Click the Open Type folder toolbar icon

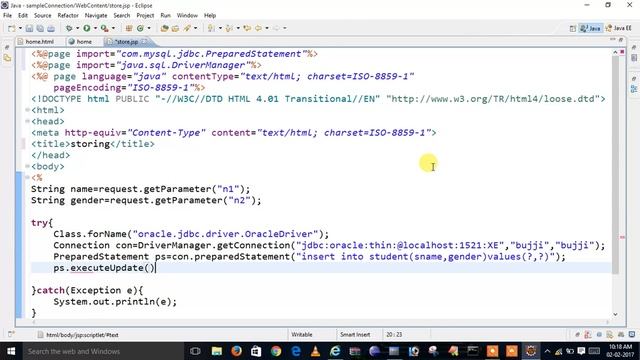click(164, 28)
